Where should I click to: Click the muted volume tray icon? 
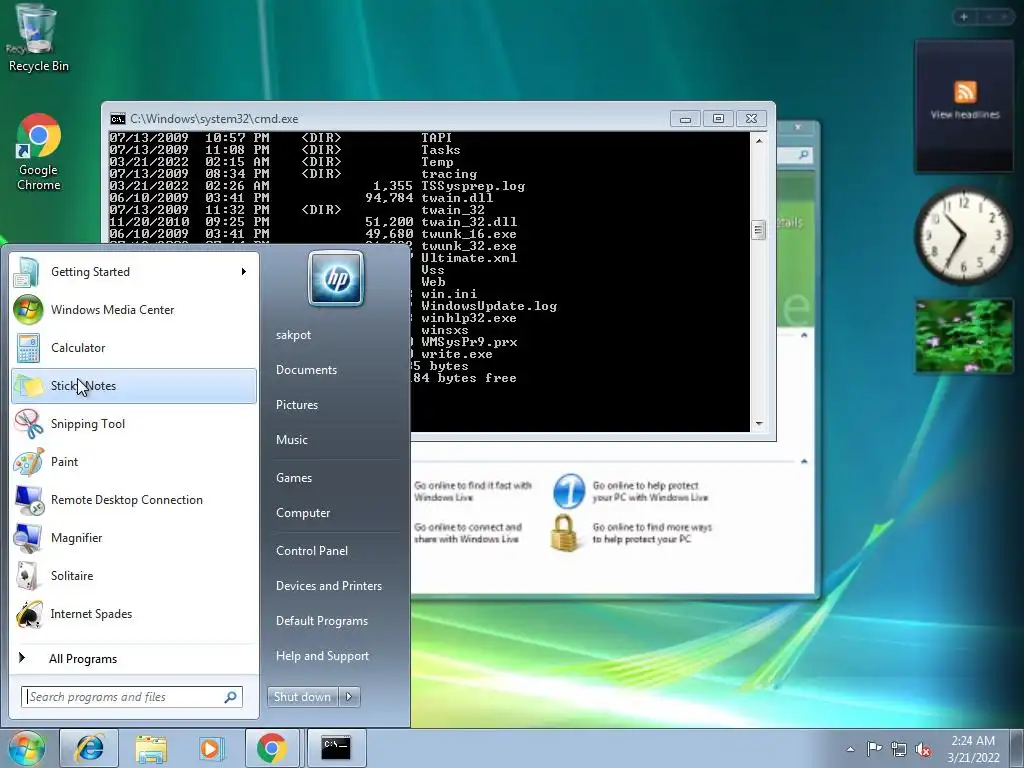click(923, 749)
